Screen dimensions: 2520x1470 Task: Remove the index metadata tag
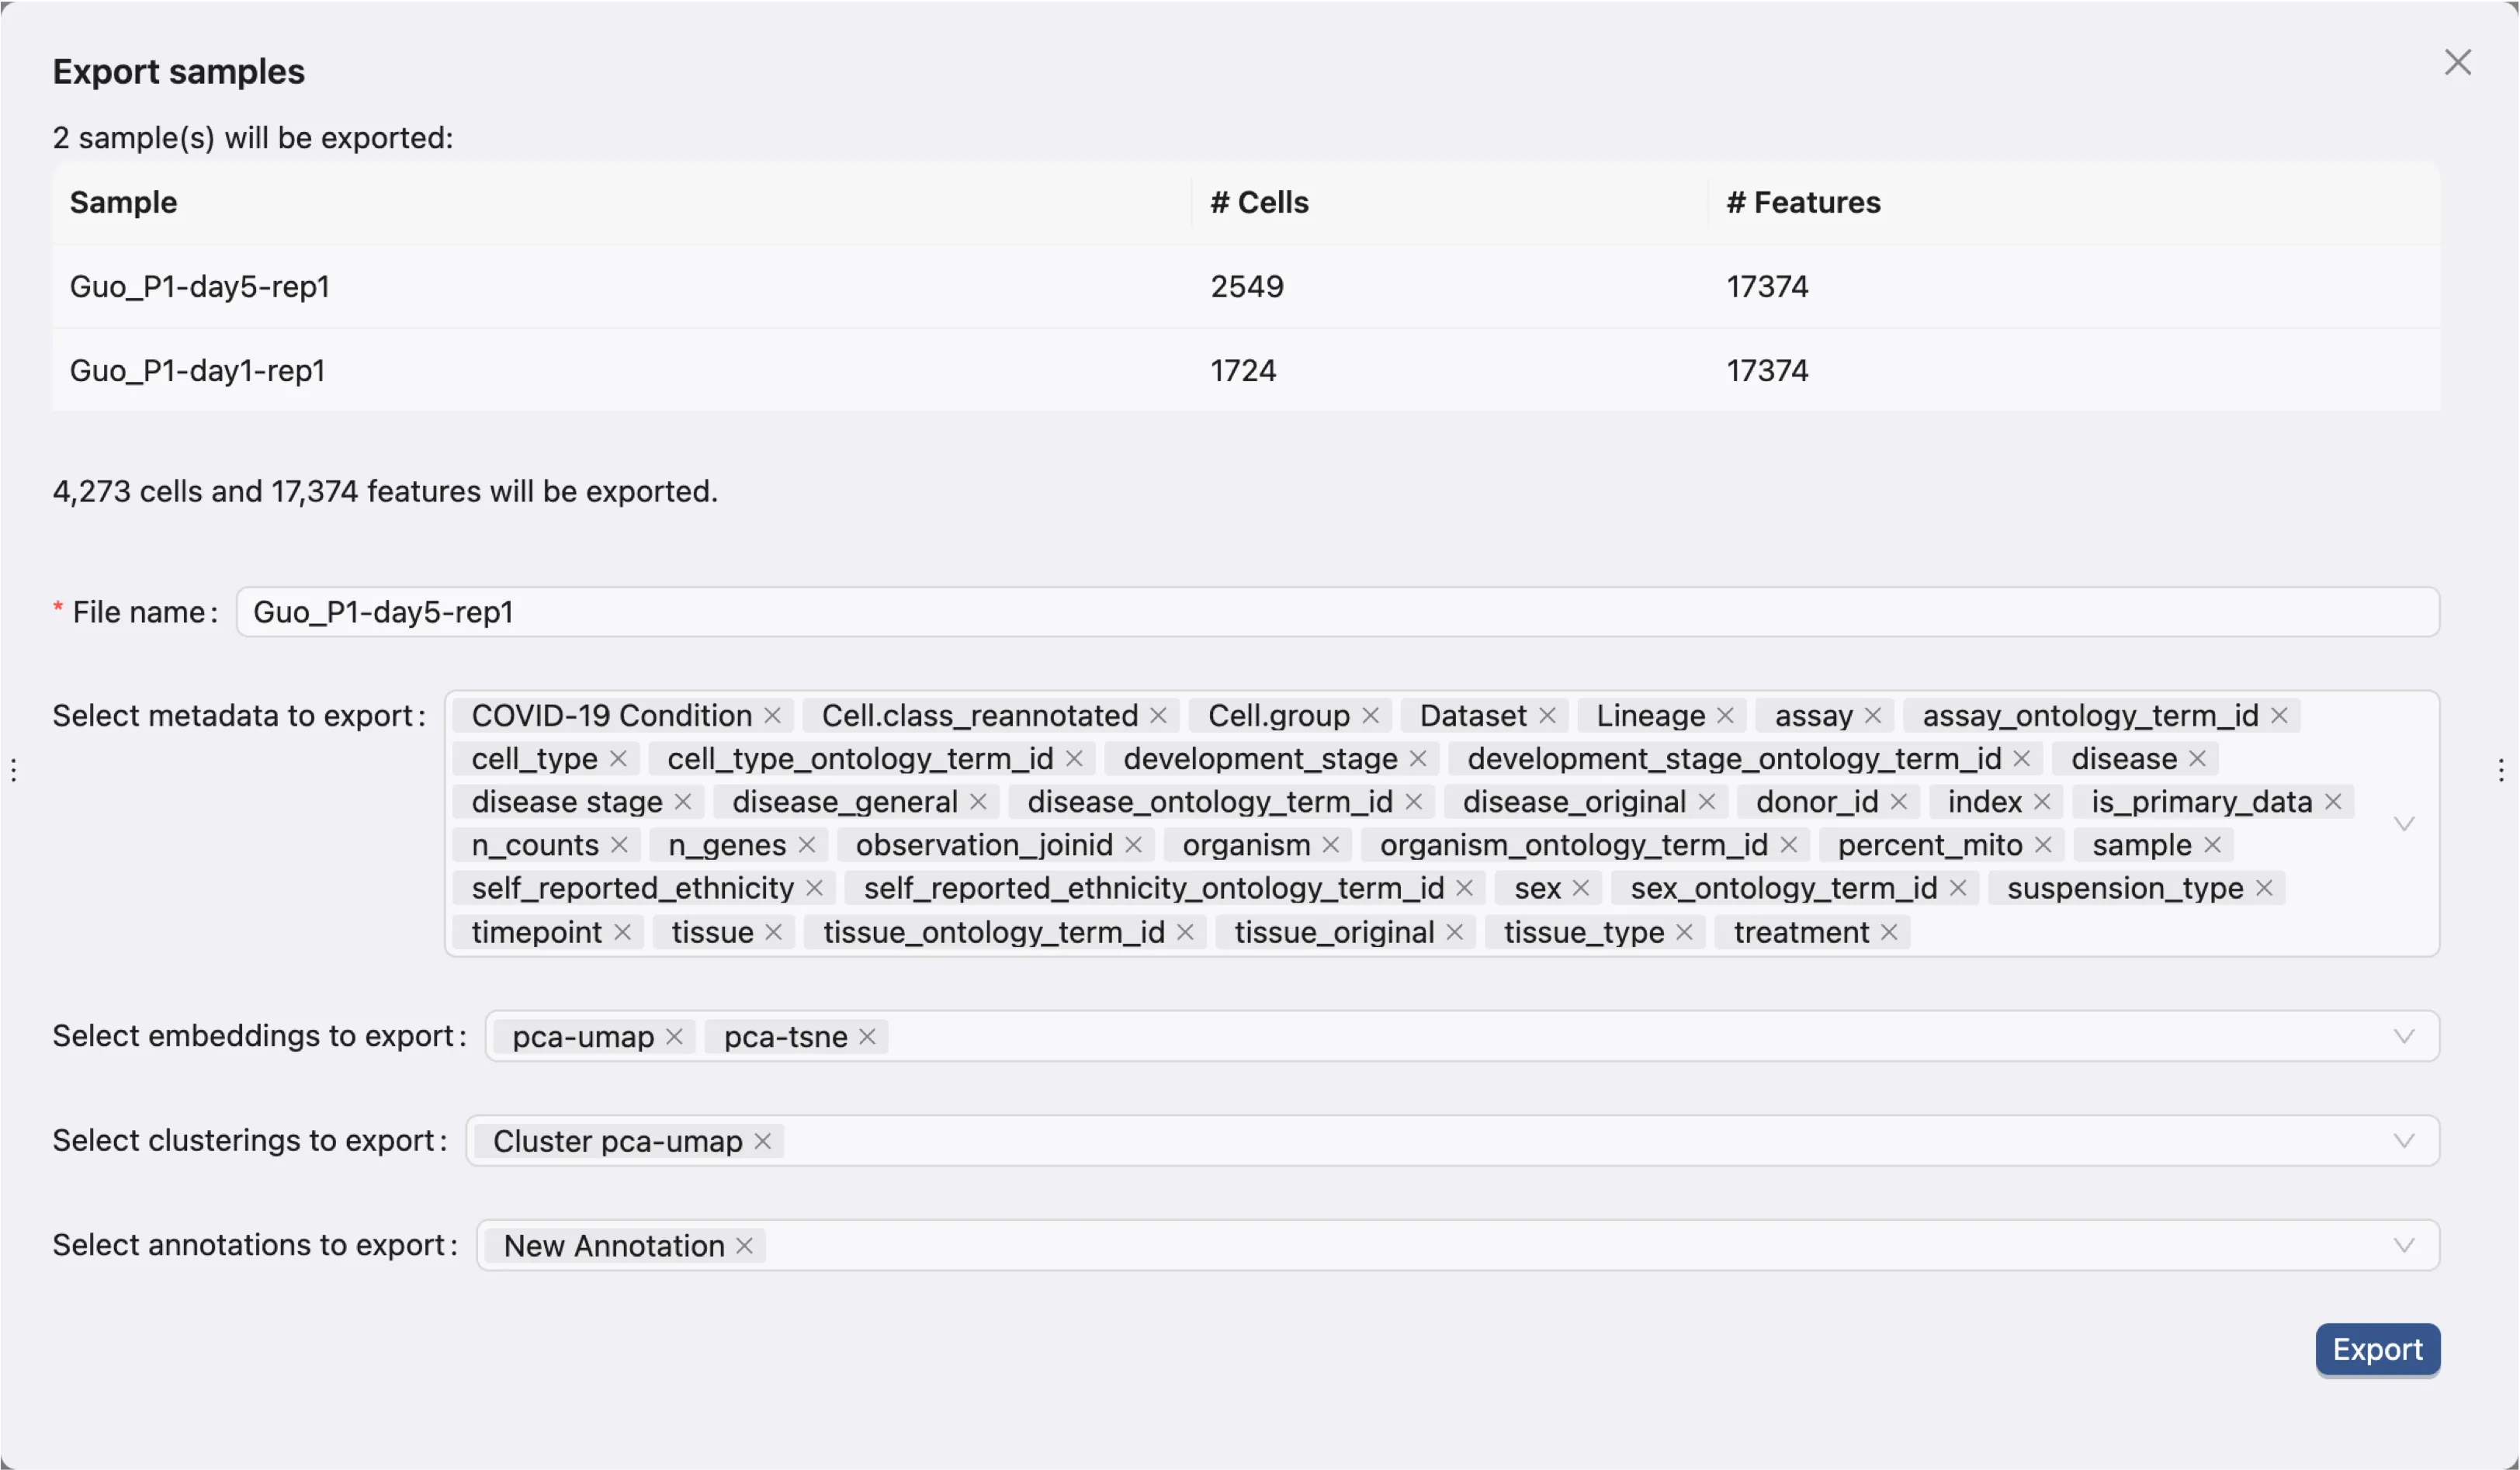(2042, 802)
